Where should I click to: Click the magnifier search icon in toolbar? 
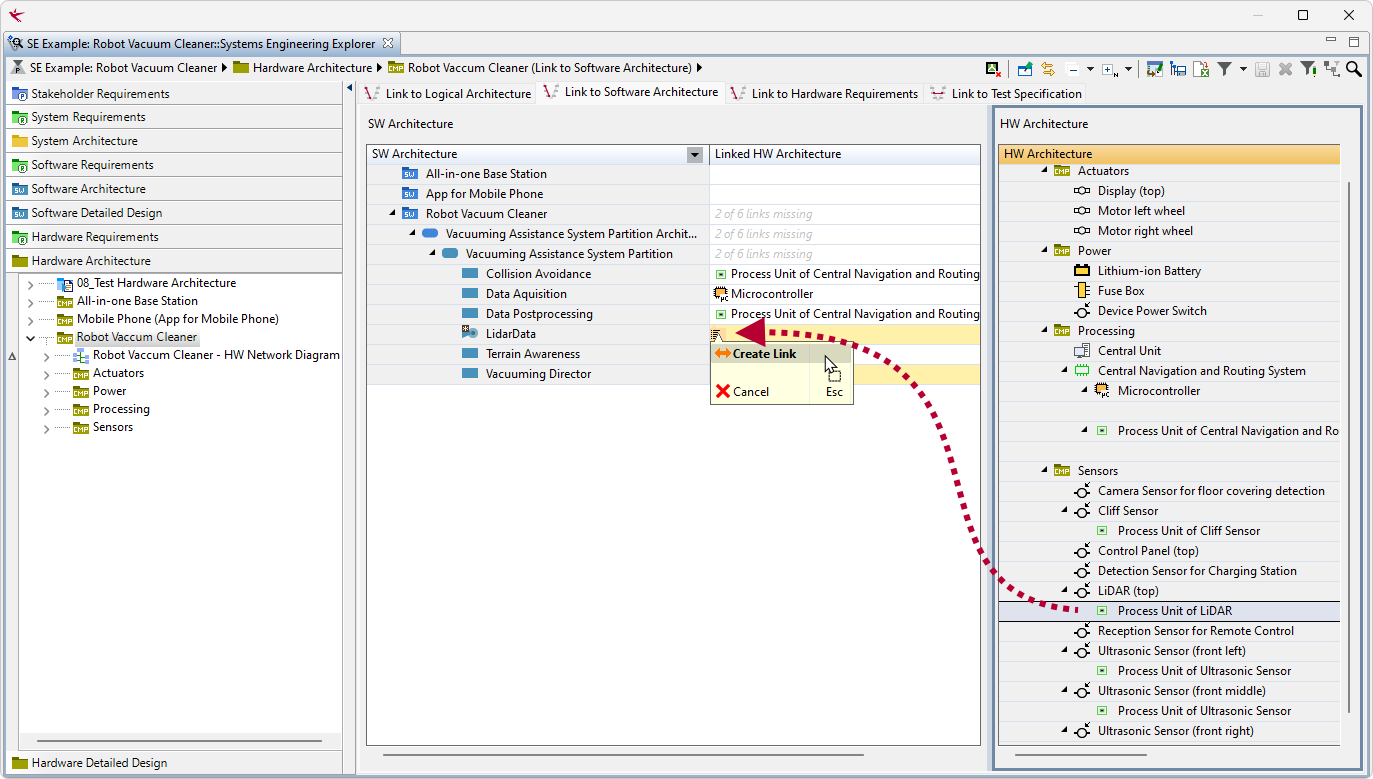1353,69
